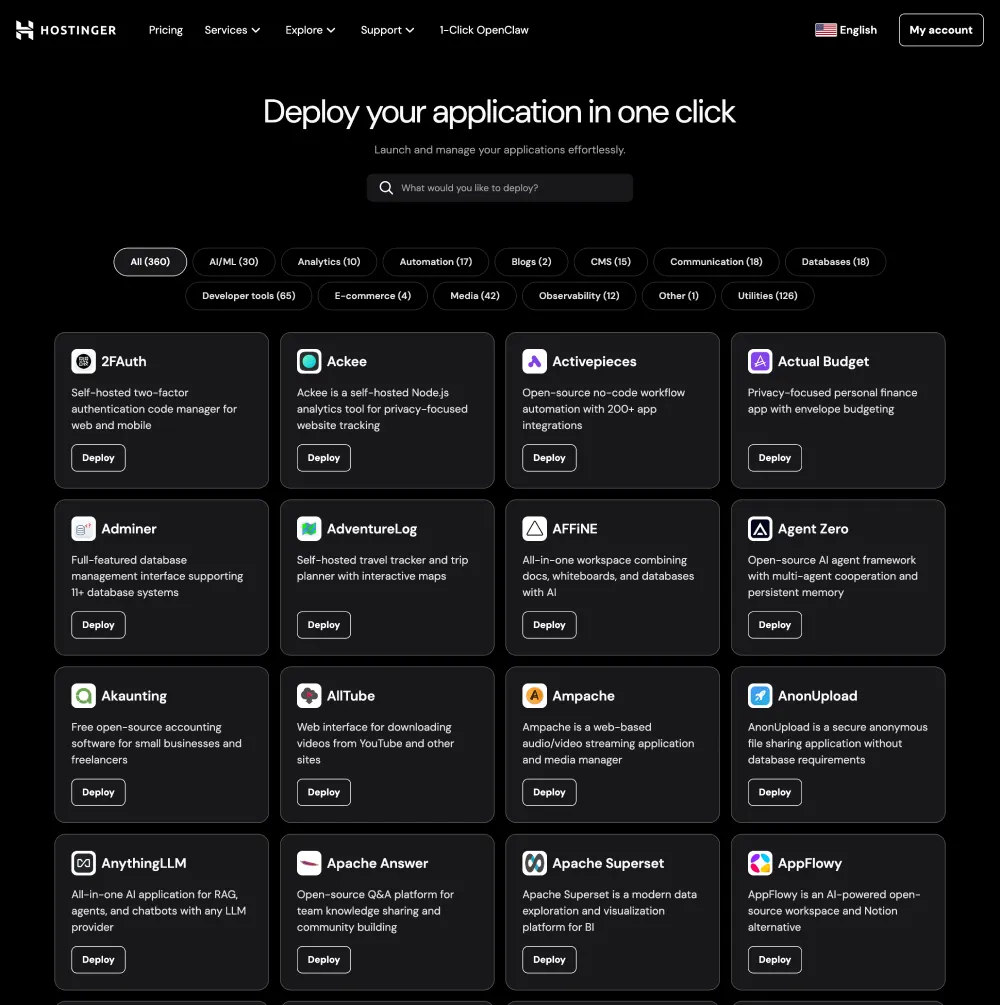This screenshot has height=1005, width=1000.
Task: Click the Hostinger logo
Action: (x=66, y=30)
